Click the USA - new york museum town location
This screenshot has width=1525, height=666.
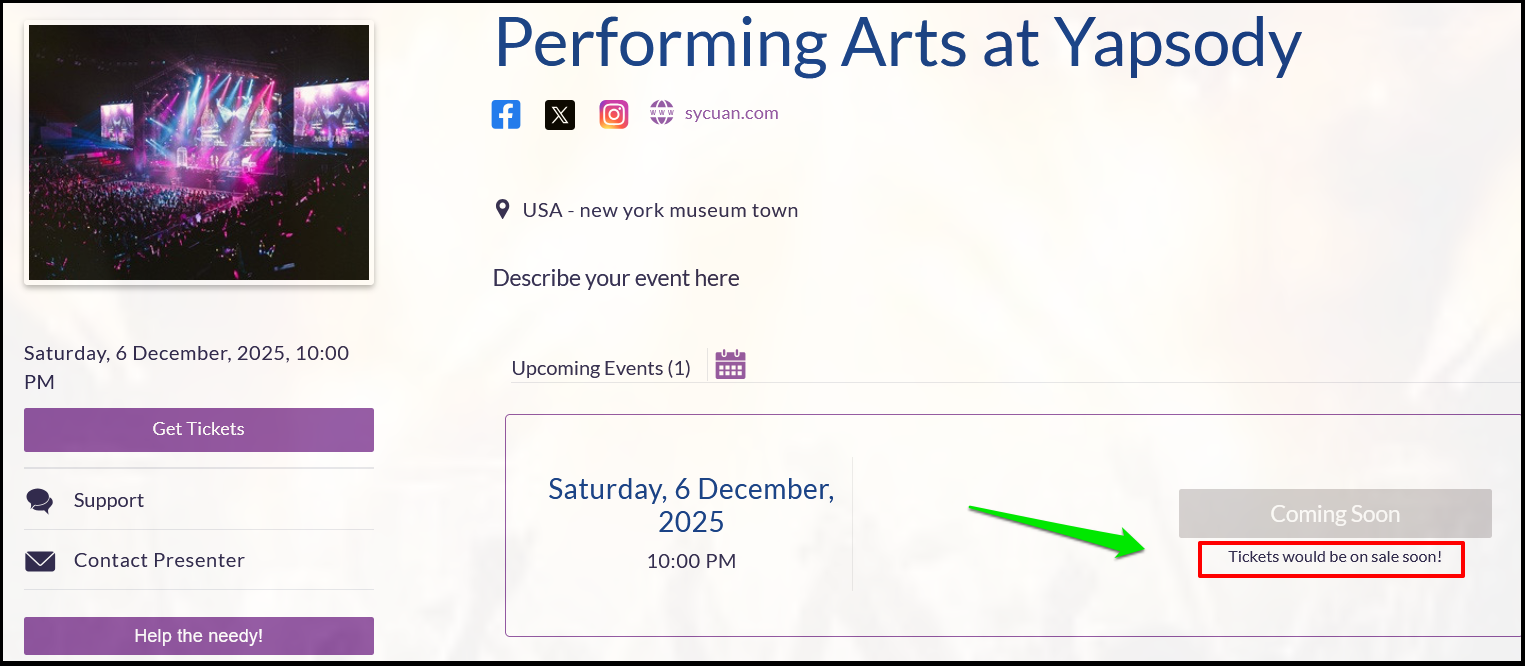[660, 210]
